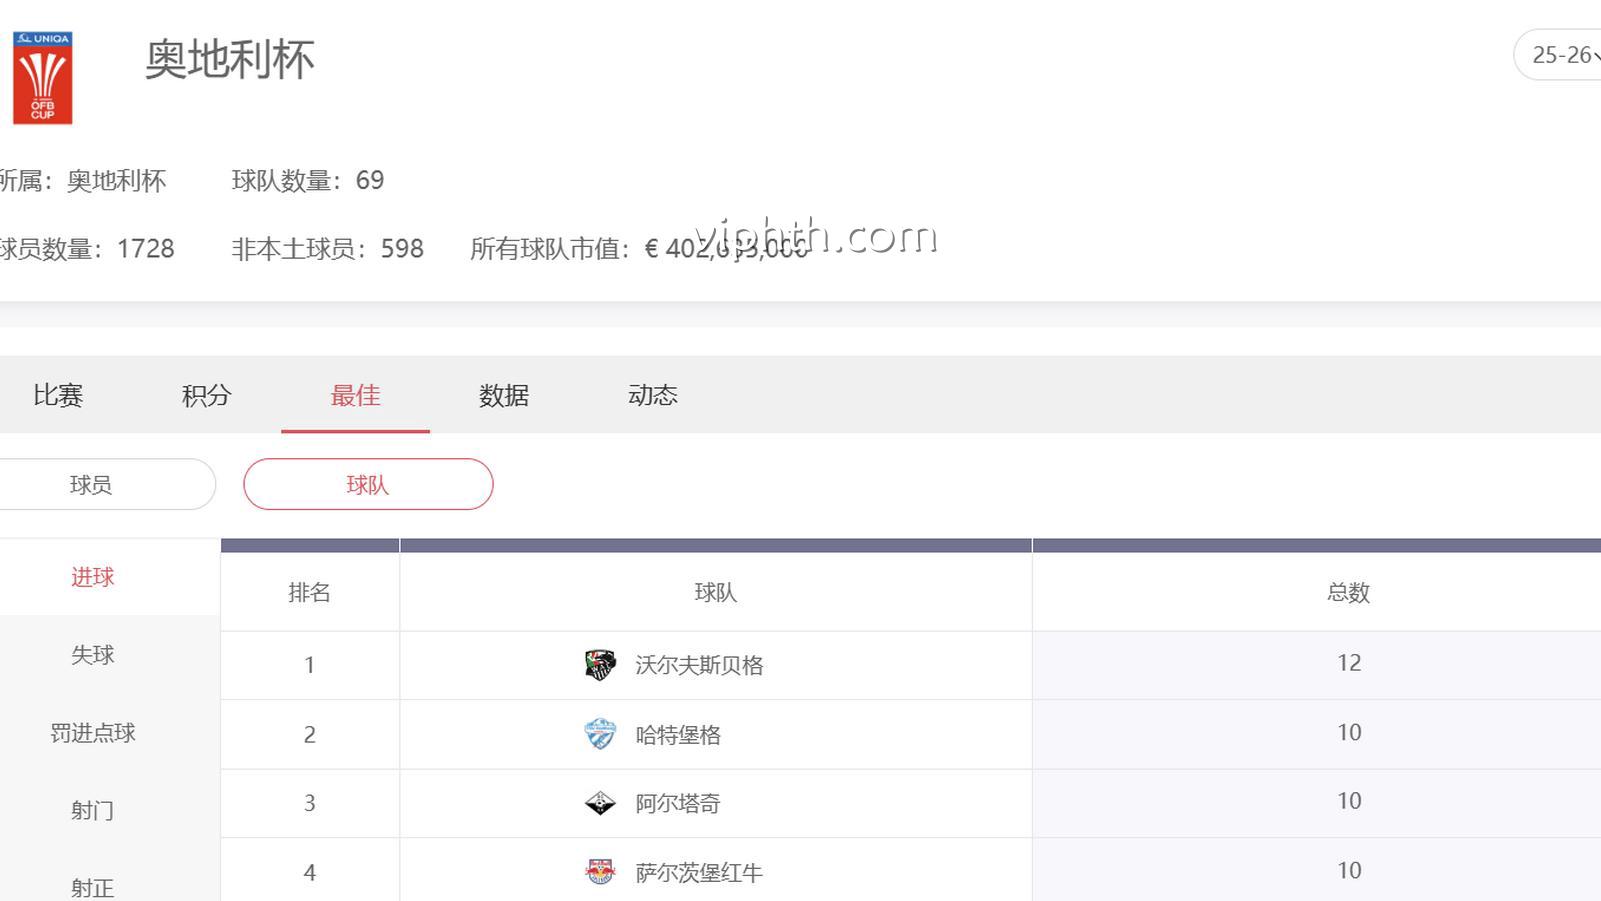Switch to the 积分 tab
Image resolution: width=1601 pixels, height=901 pixels.
[x=206, y=396]
